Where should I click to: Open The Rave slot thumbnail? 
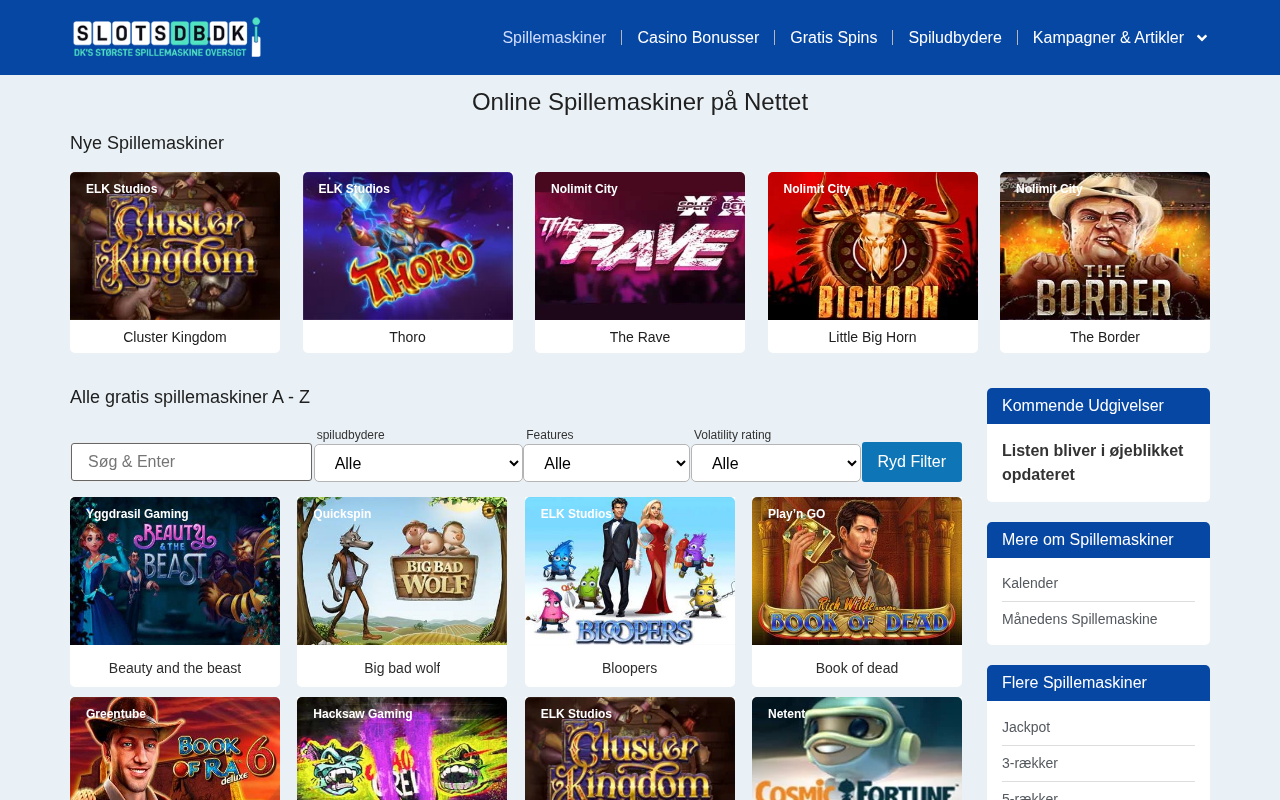point(640,246)
